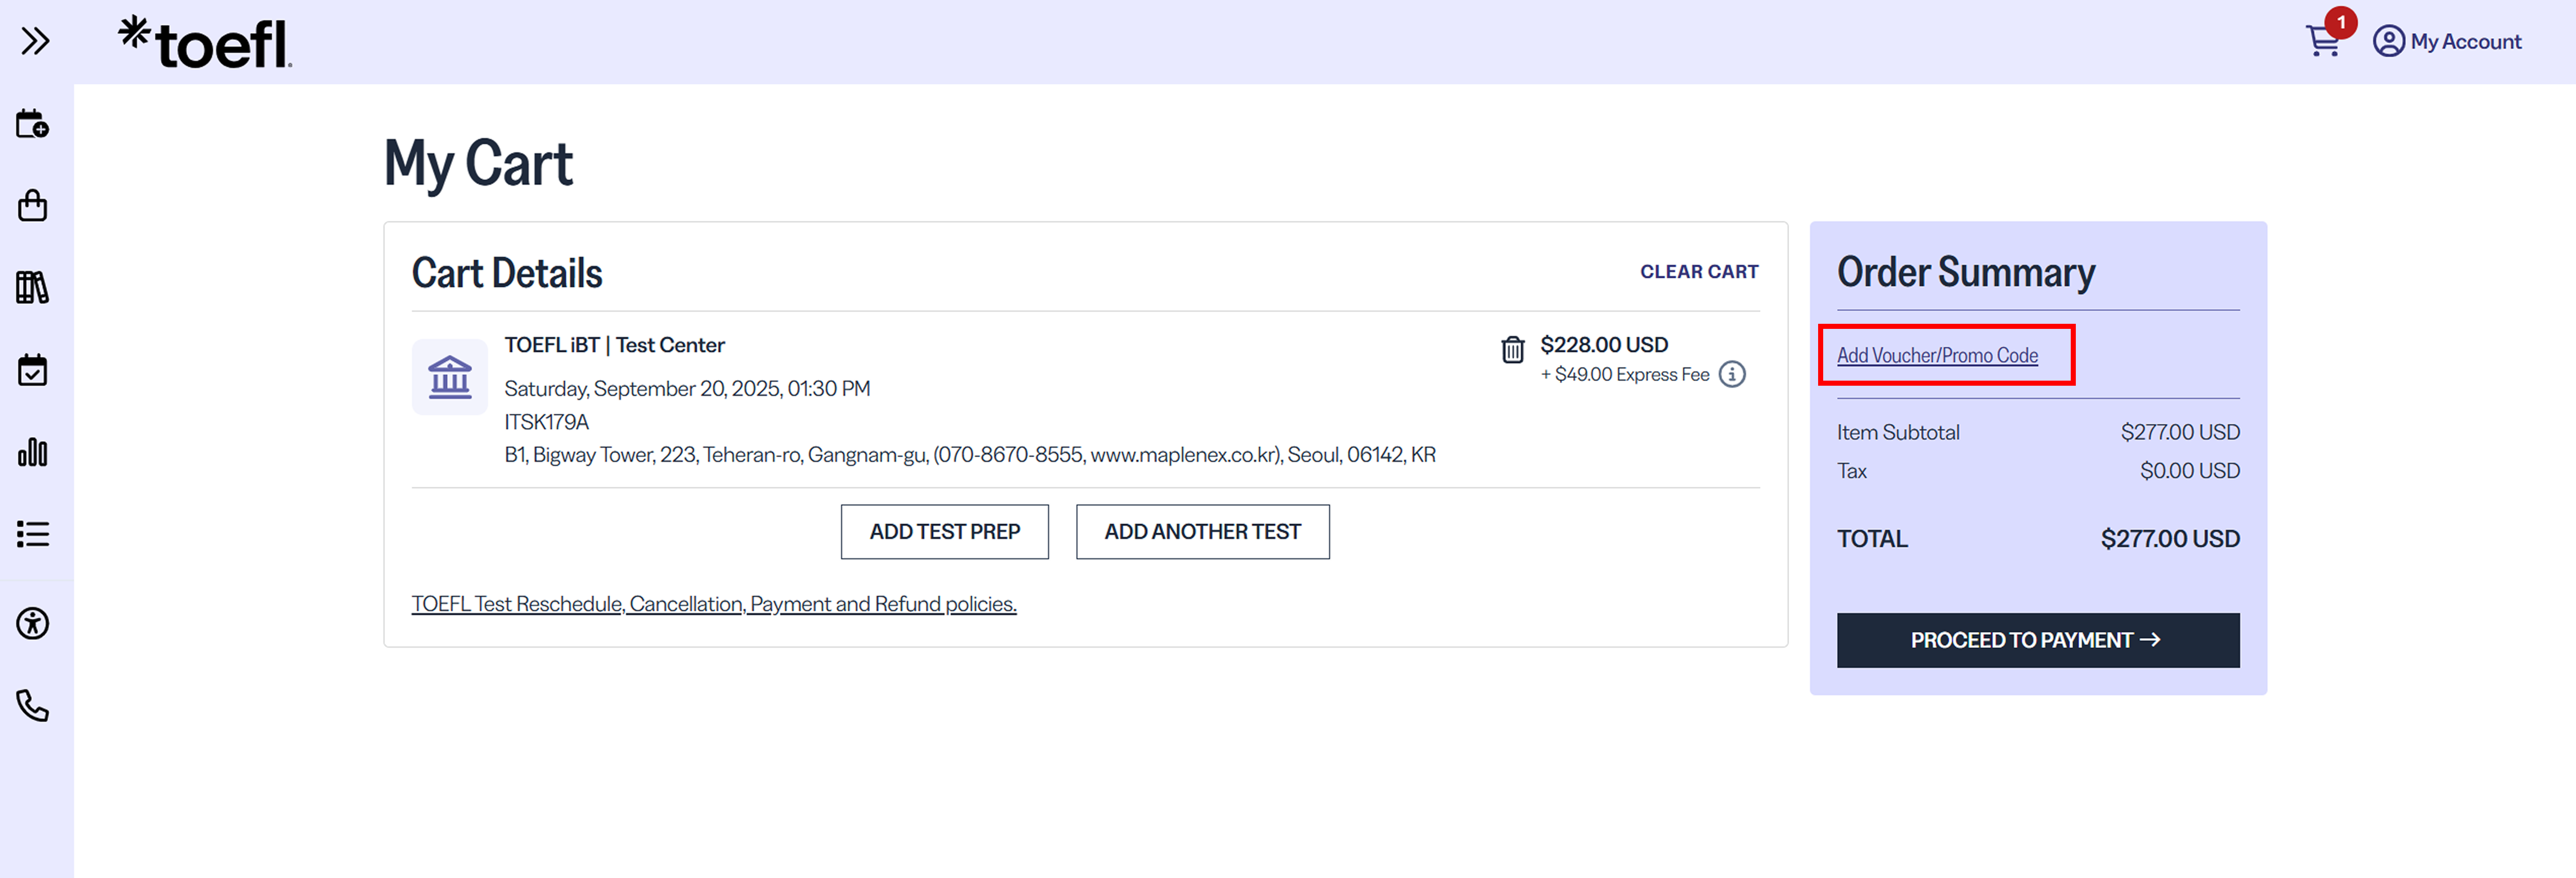Open Add Voucher/Promo Code link

1937,355
